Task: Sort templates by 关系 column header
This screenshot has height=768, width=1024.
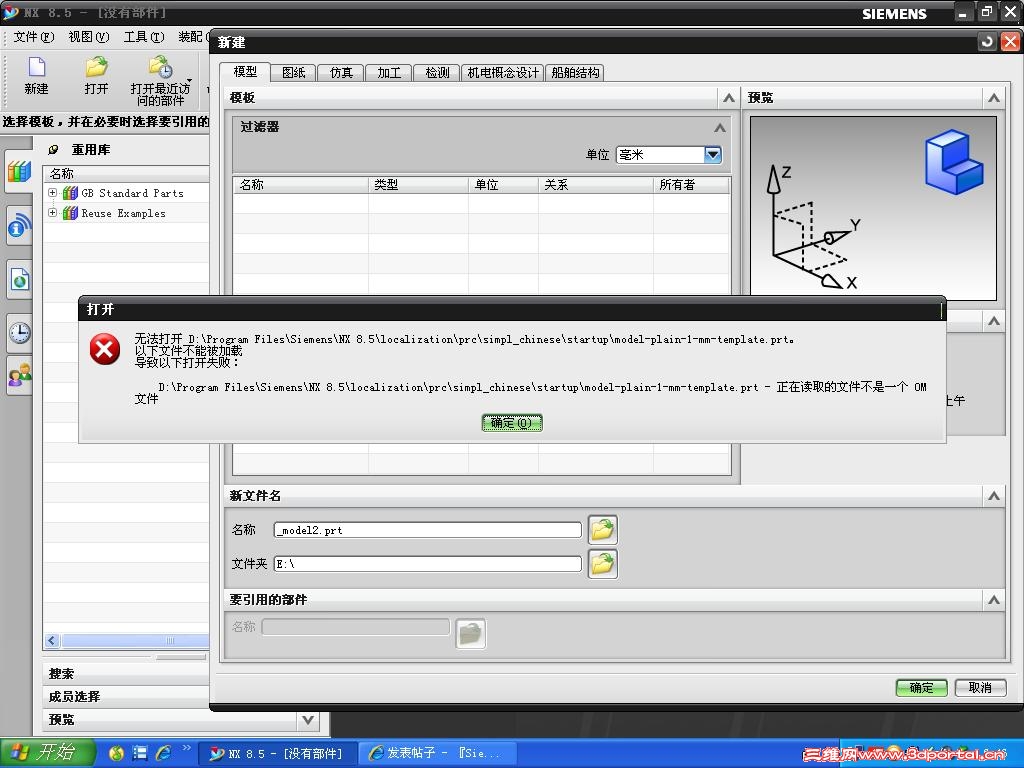Action: [596, 185]
